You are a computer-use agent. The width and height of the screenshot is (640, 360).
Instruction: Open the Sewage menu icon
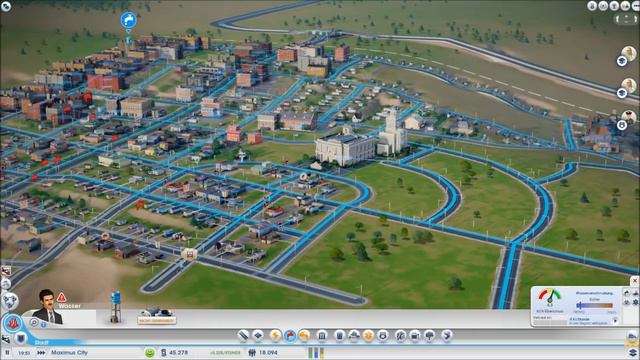click(x=304, y=336)
